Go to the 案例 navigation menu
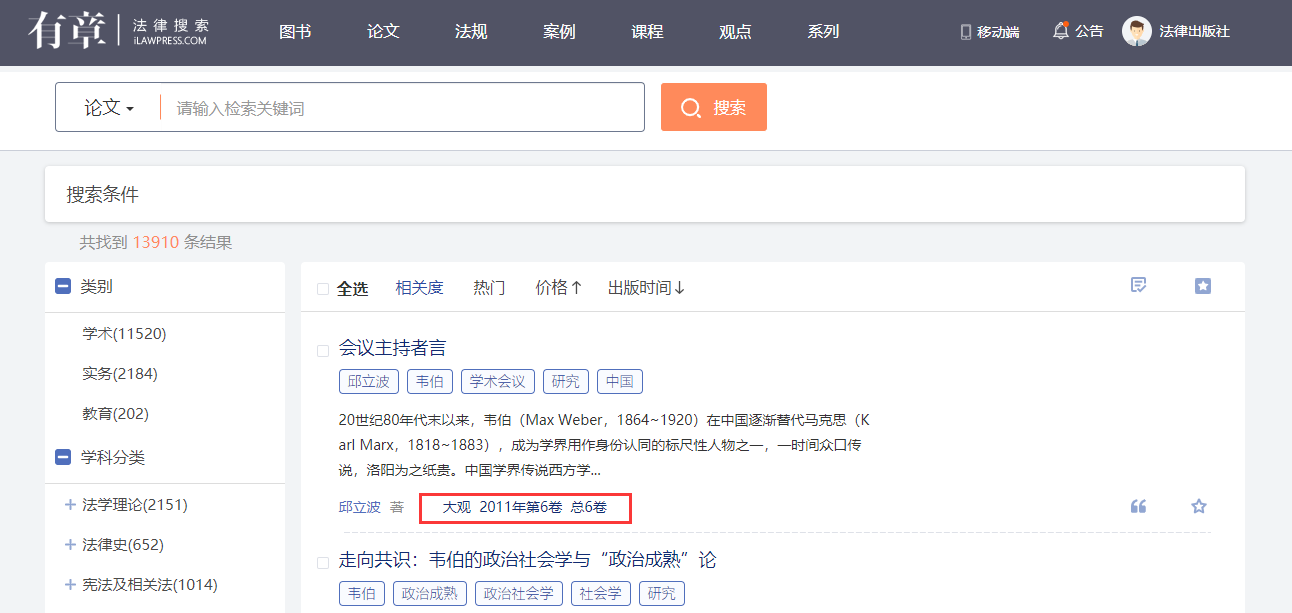The image size is (1292, 613). click(x=559, y=32)
